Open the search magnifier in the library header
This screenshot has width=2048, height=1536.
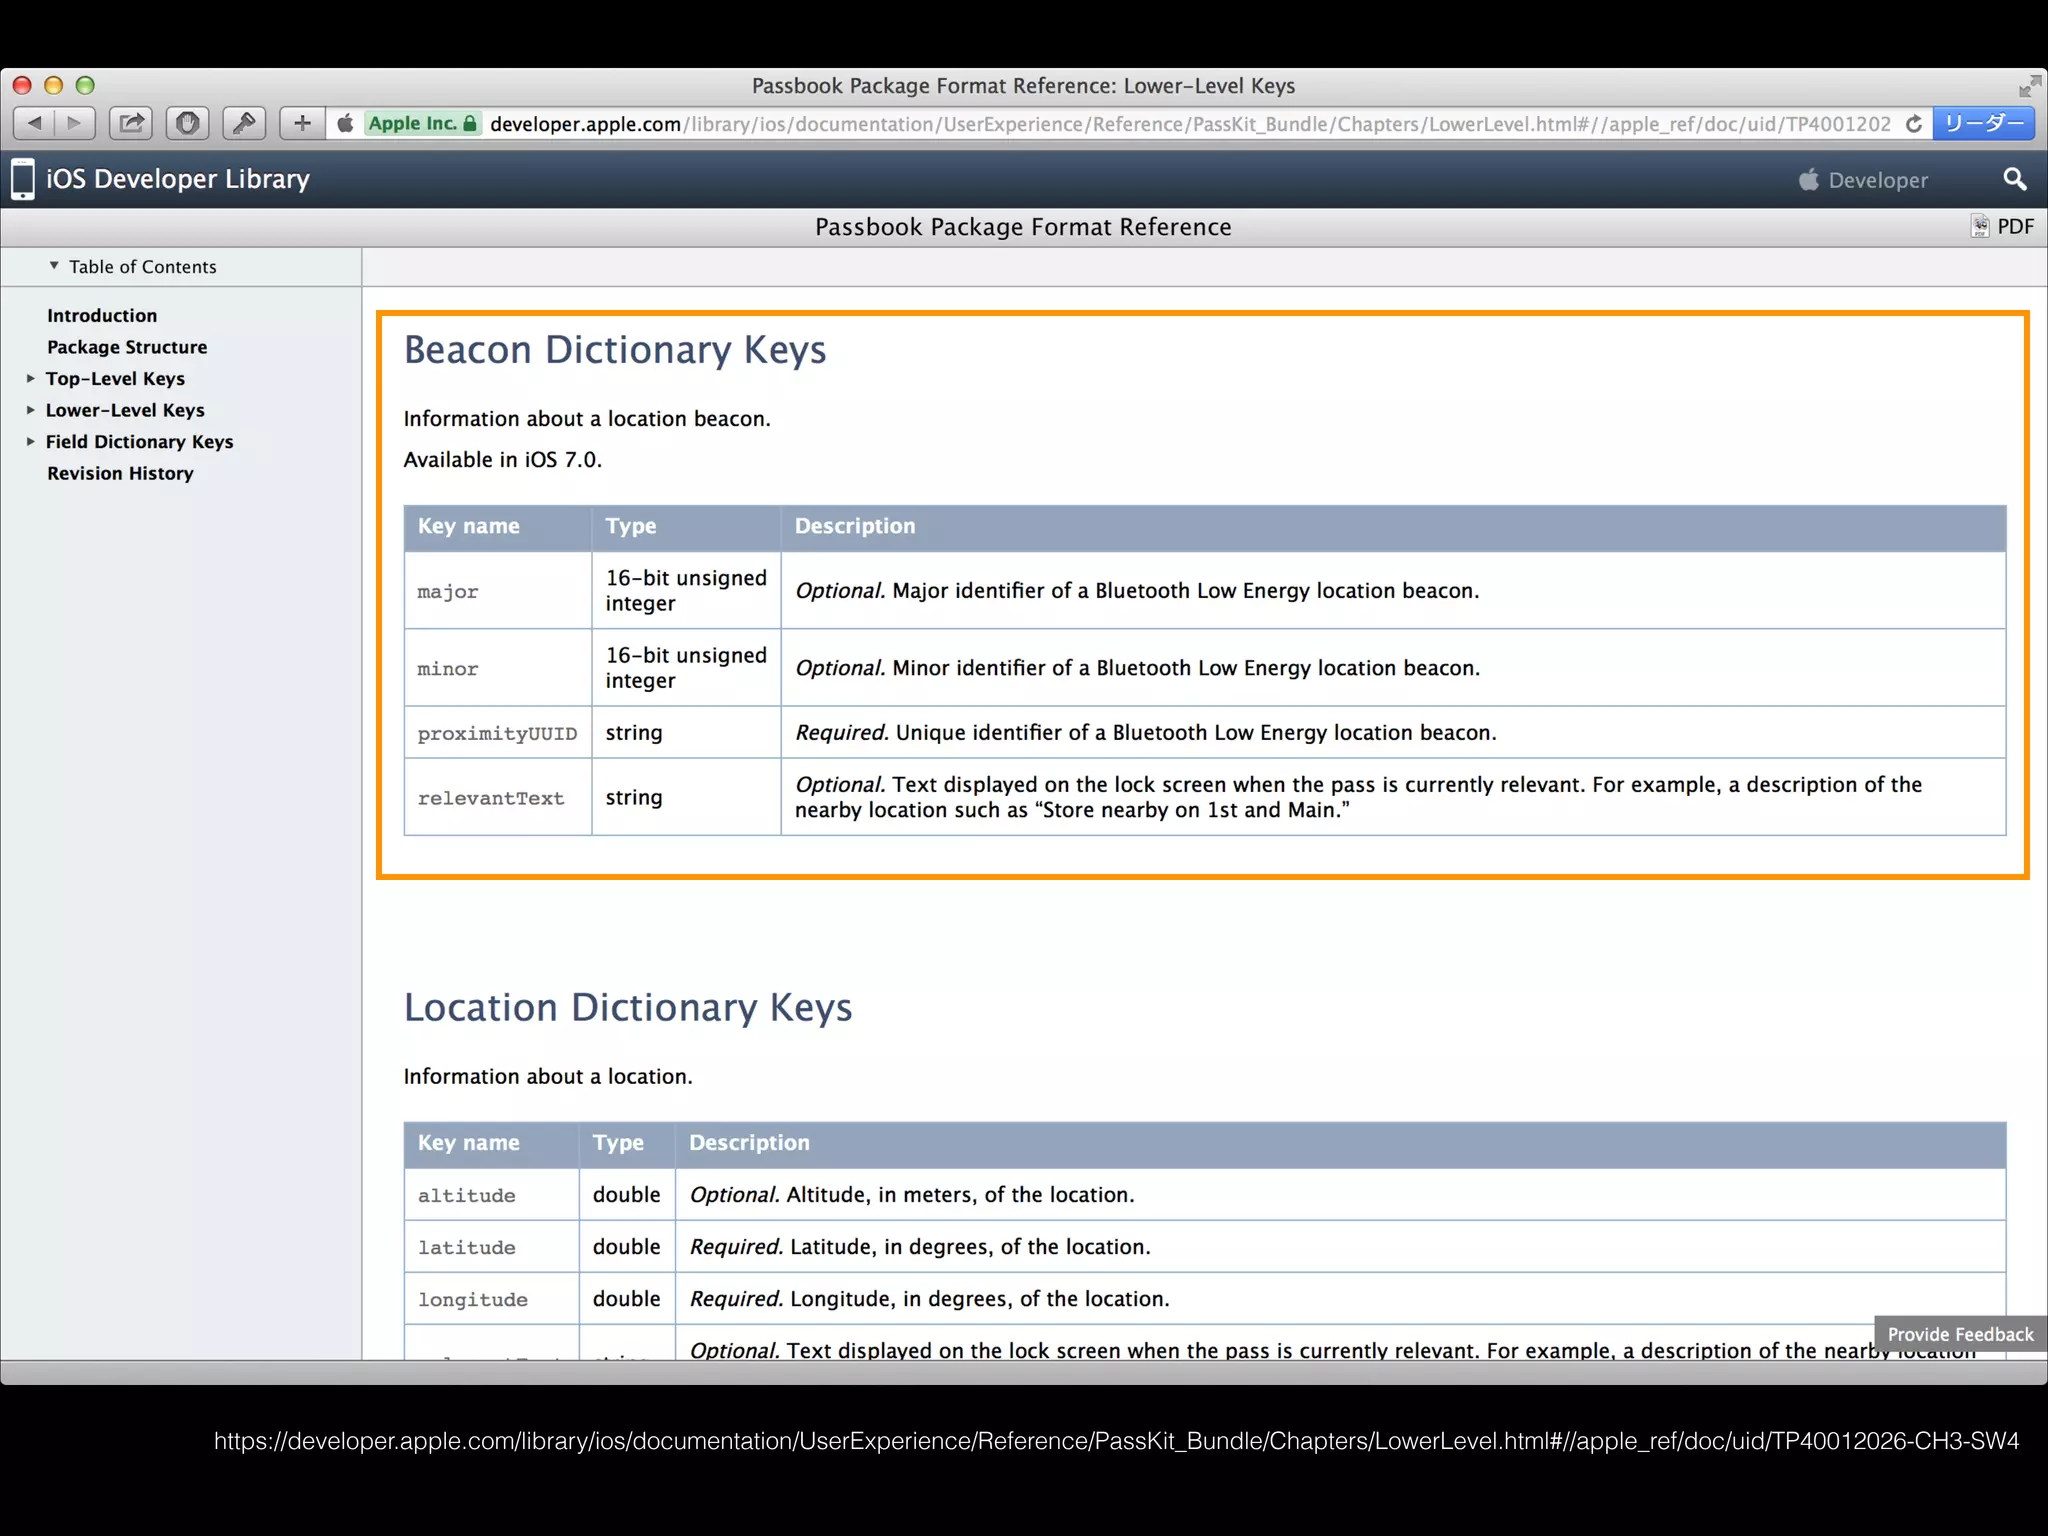2015,179
